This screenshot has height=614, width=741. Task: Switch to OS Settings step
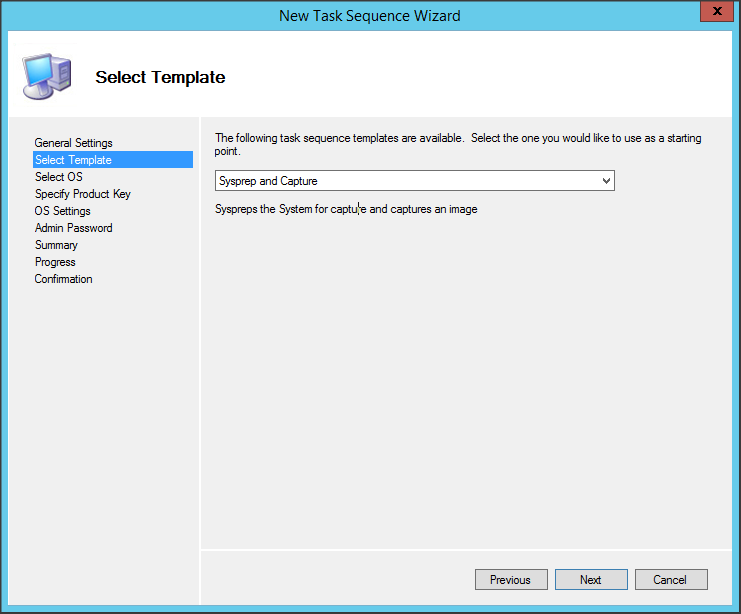coord(62,211)
